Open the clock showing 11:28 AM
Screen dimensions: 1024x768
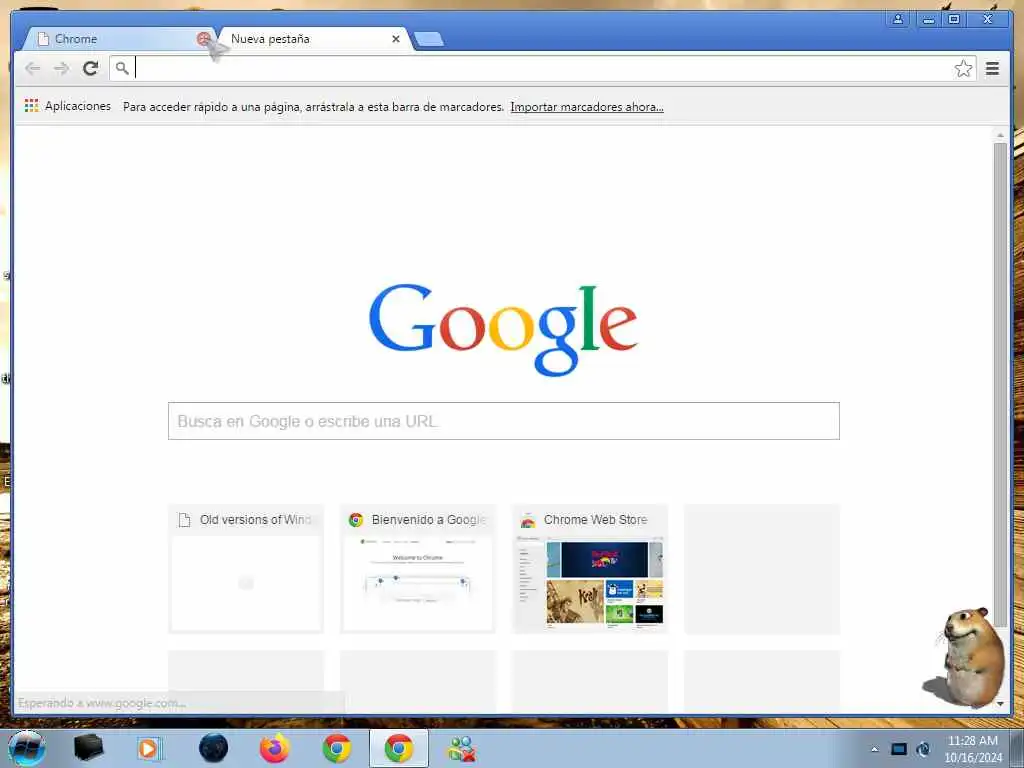(973, 749)
